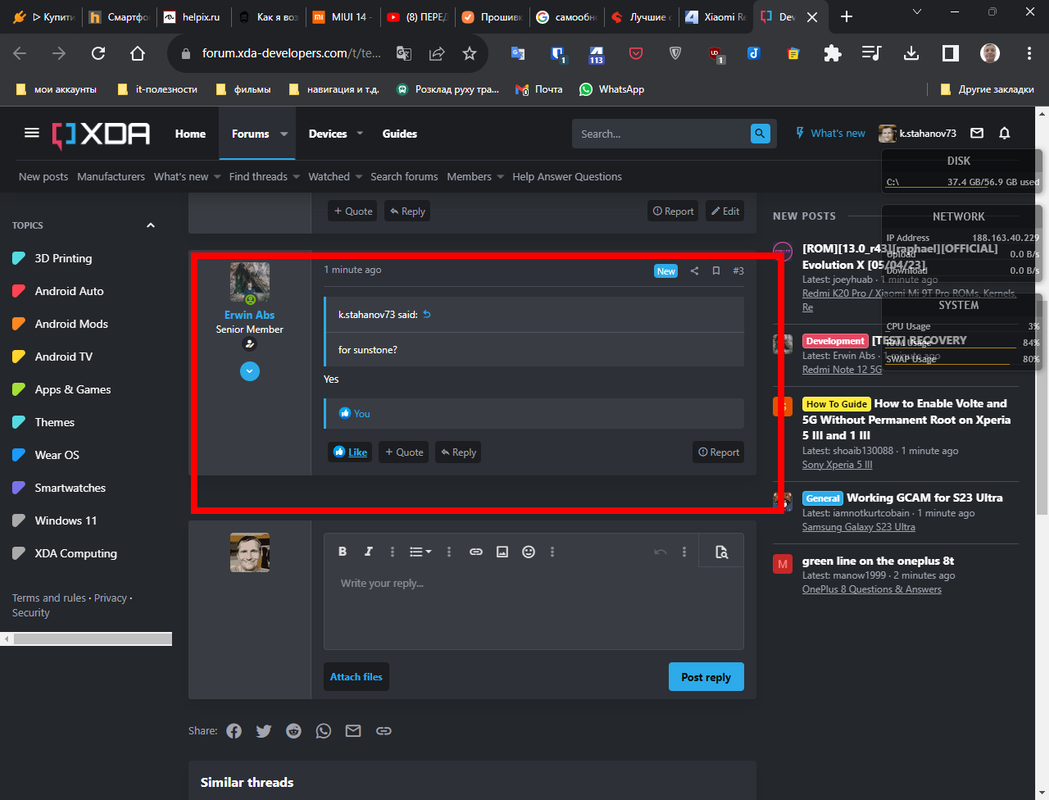Open the Chrome three-dot menu
This screenshot has height=800, width=1049.
[x=1029, y=54]
